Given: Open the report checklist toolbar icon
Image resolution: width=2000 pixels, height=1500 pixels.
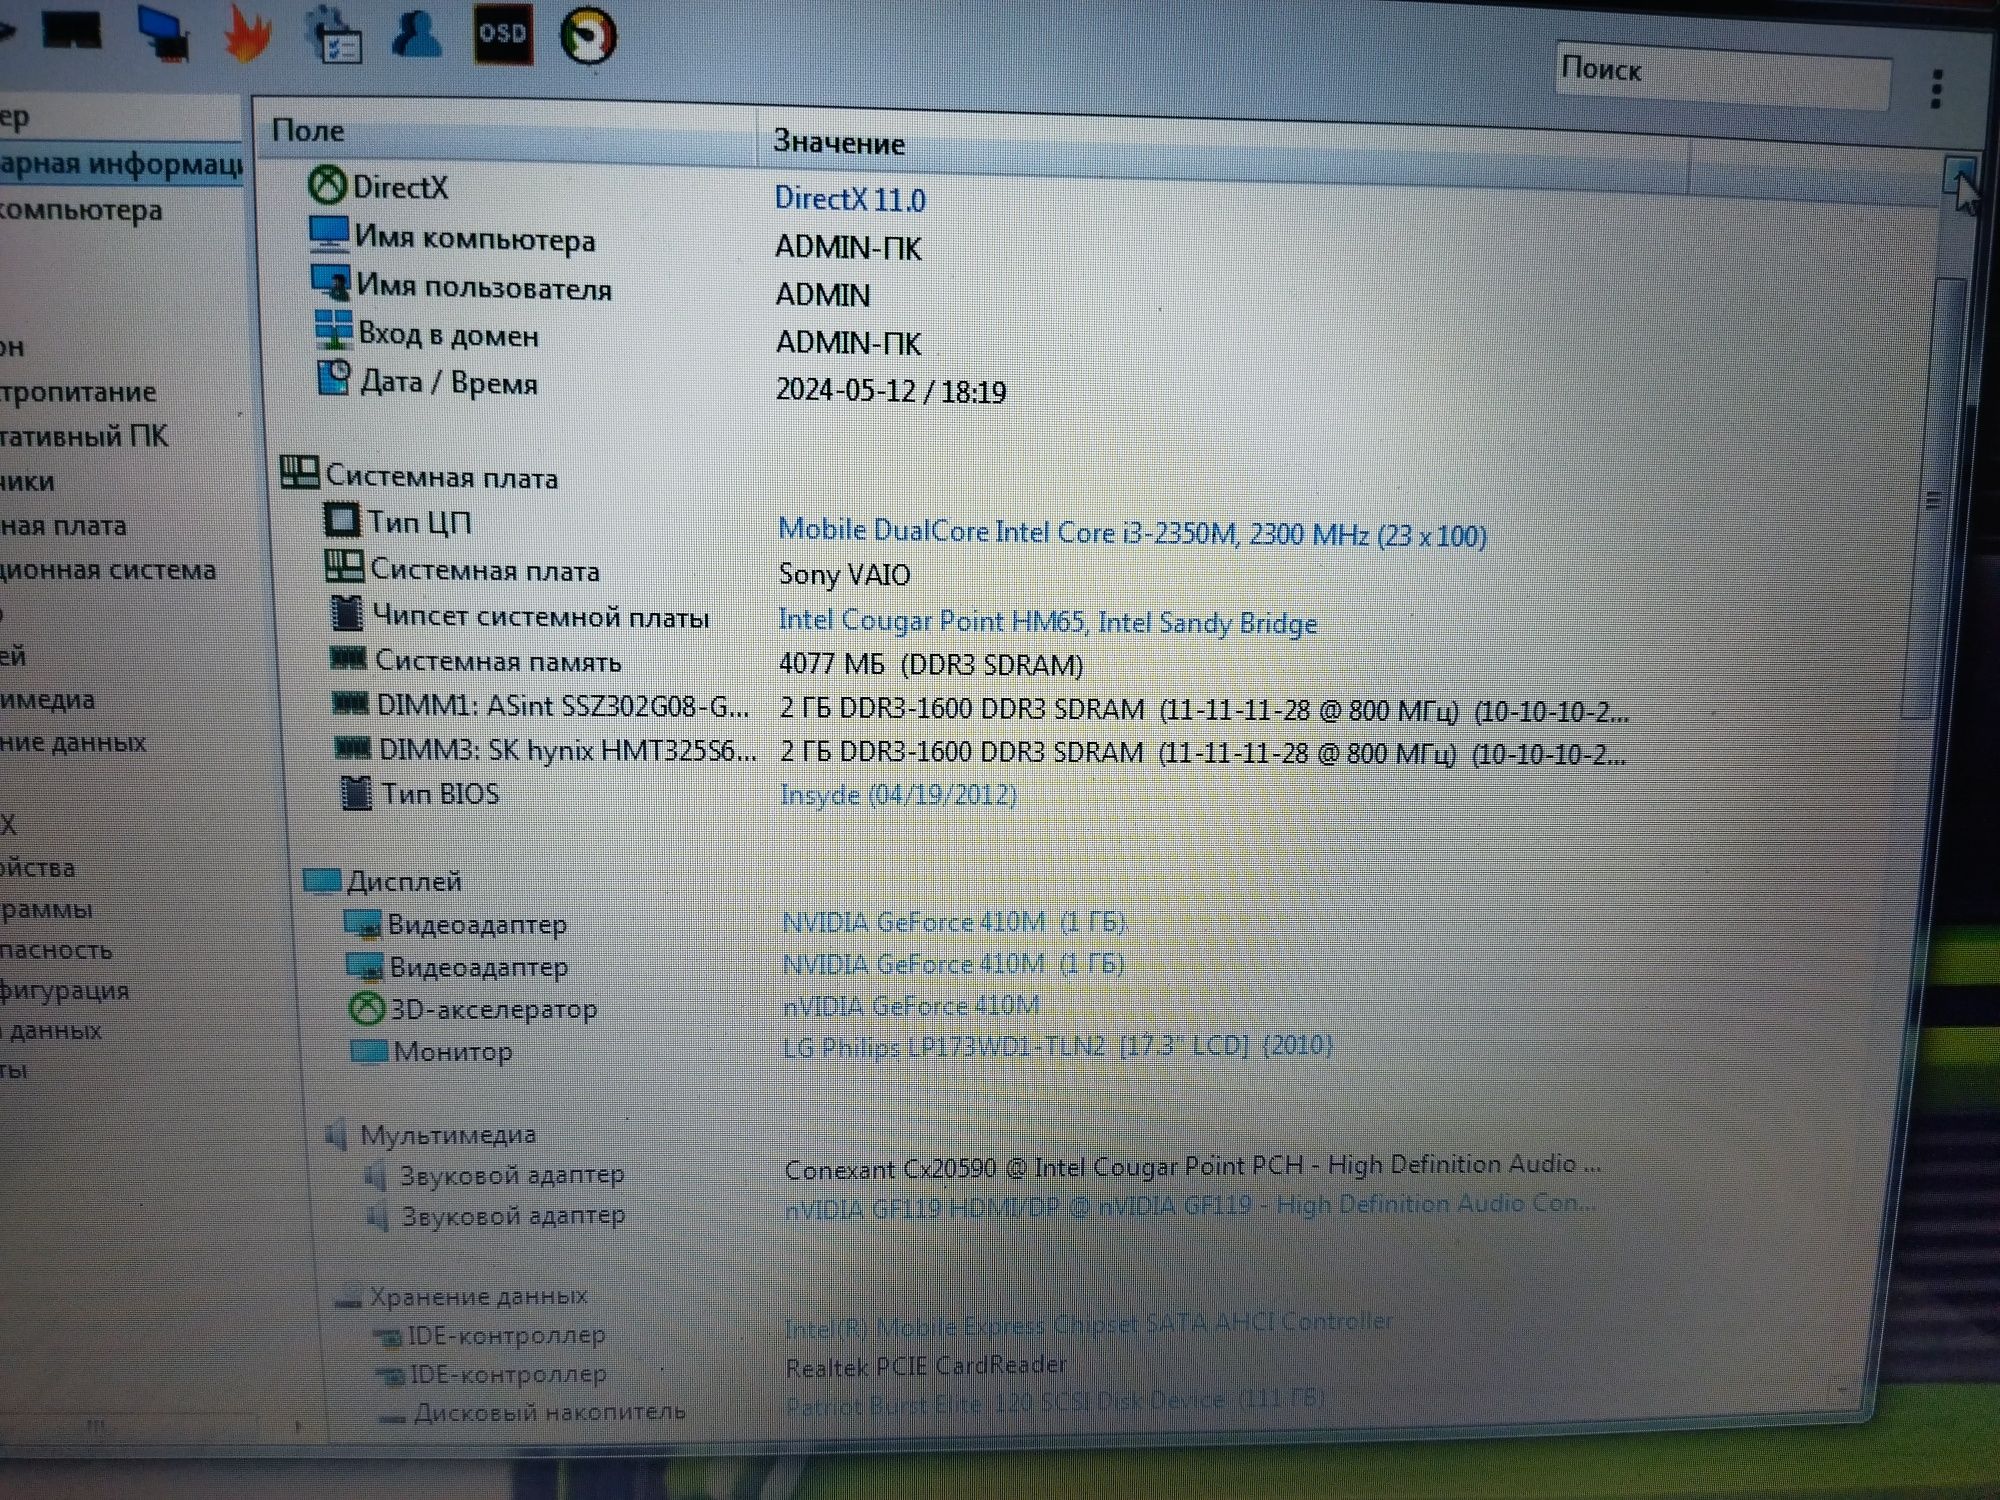Looking at the screenshot, I should pos(333,34).
